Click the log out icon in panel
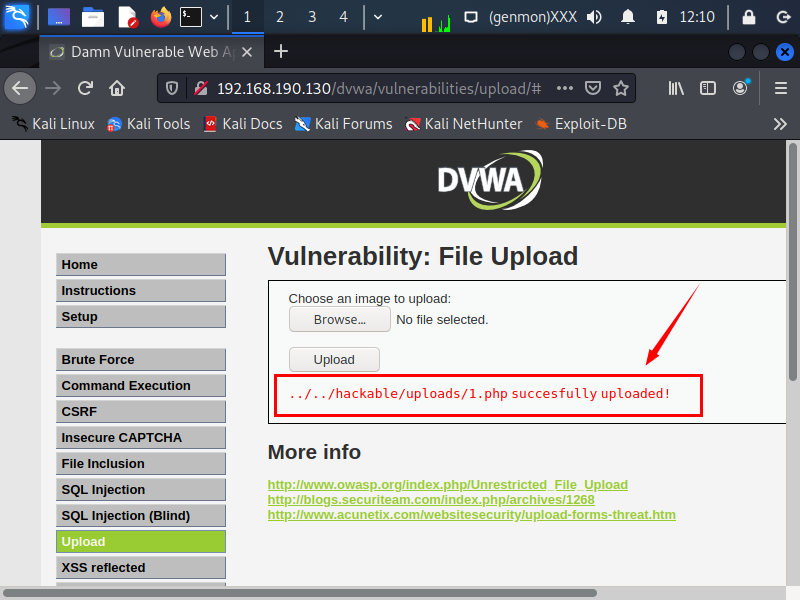Screen dimensions: 800x600 tap(783, 17)
